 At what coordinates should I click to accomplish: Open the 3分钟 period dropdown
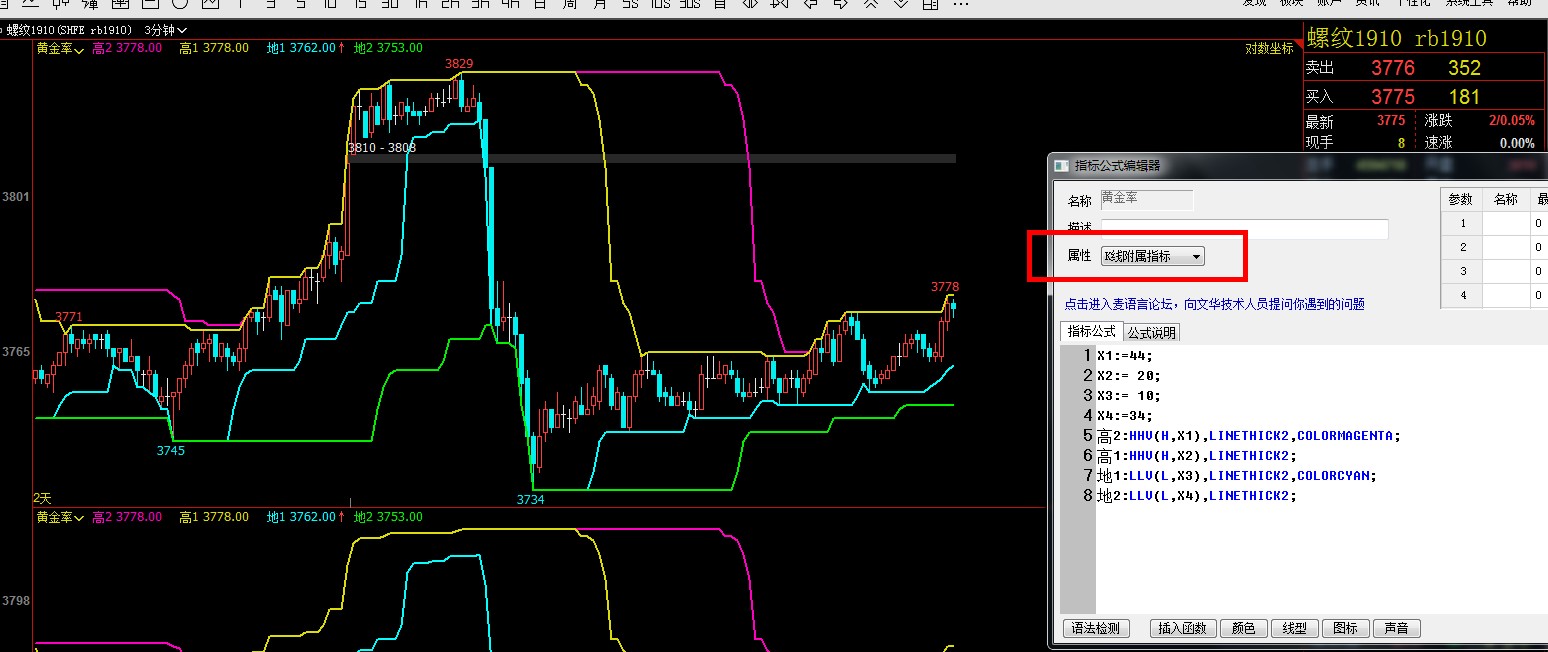pos(166,30)
